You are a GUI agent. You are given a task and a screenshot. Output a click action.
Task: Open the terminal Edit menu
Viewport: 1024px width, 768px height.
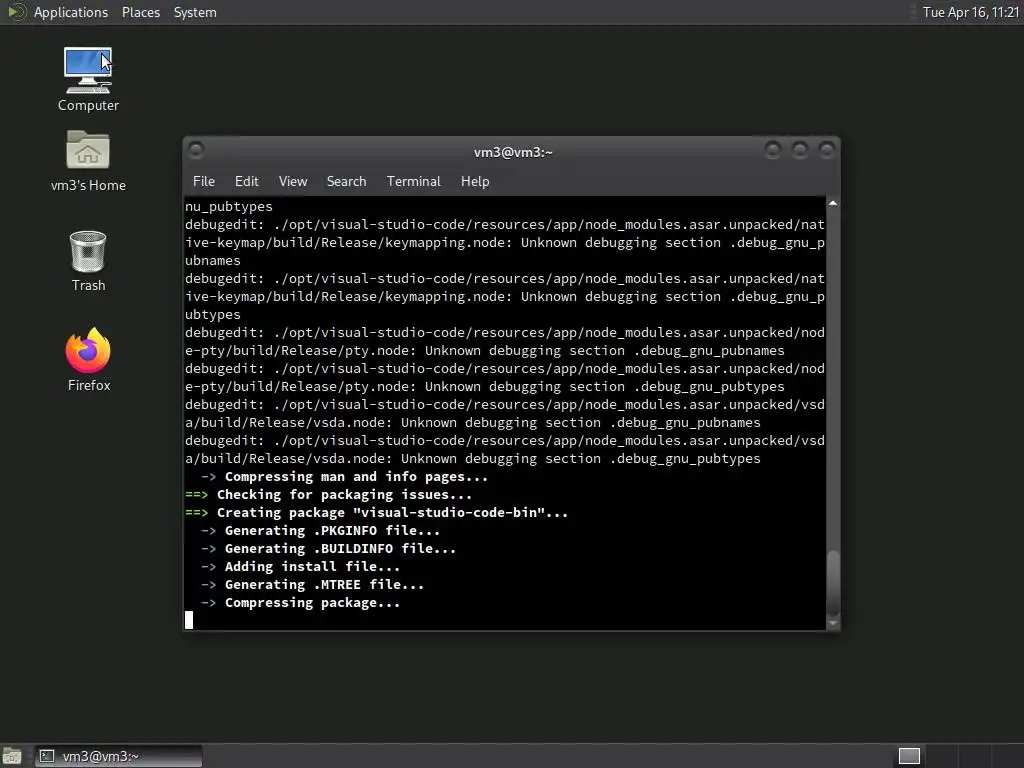pyautogui.click(x=246, y=182)
